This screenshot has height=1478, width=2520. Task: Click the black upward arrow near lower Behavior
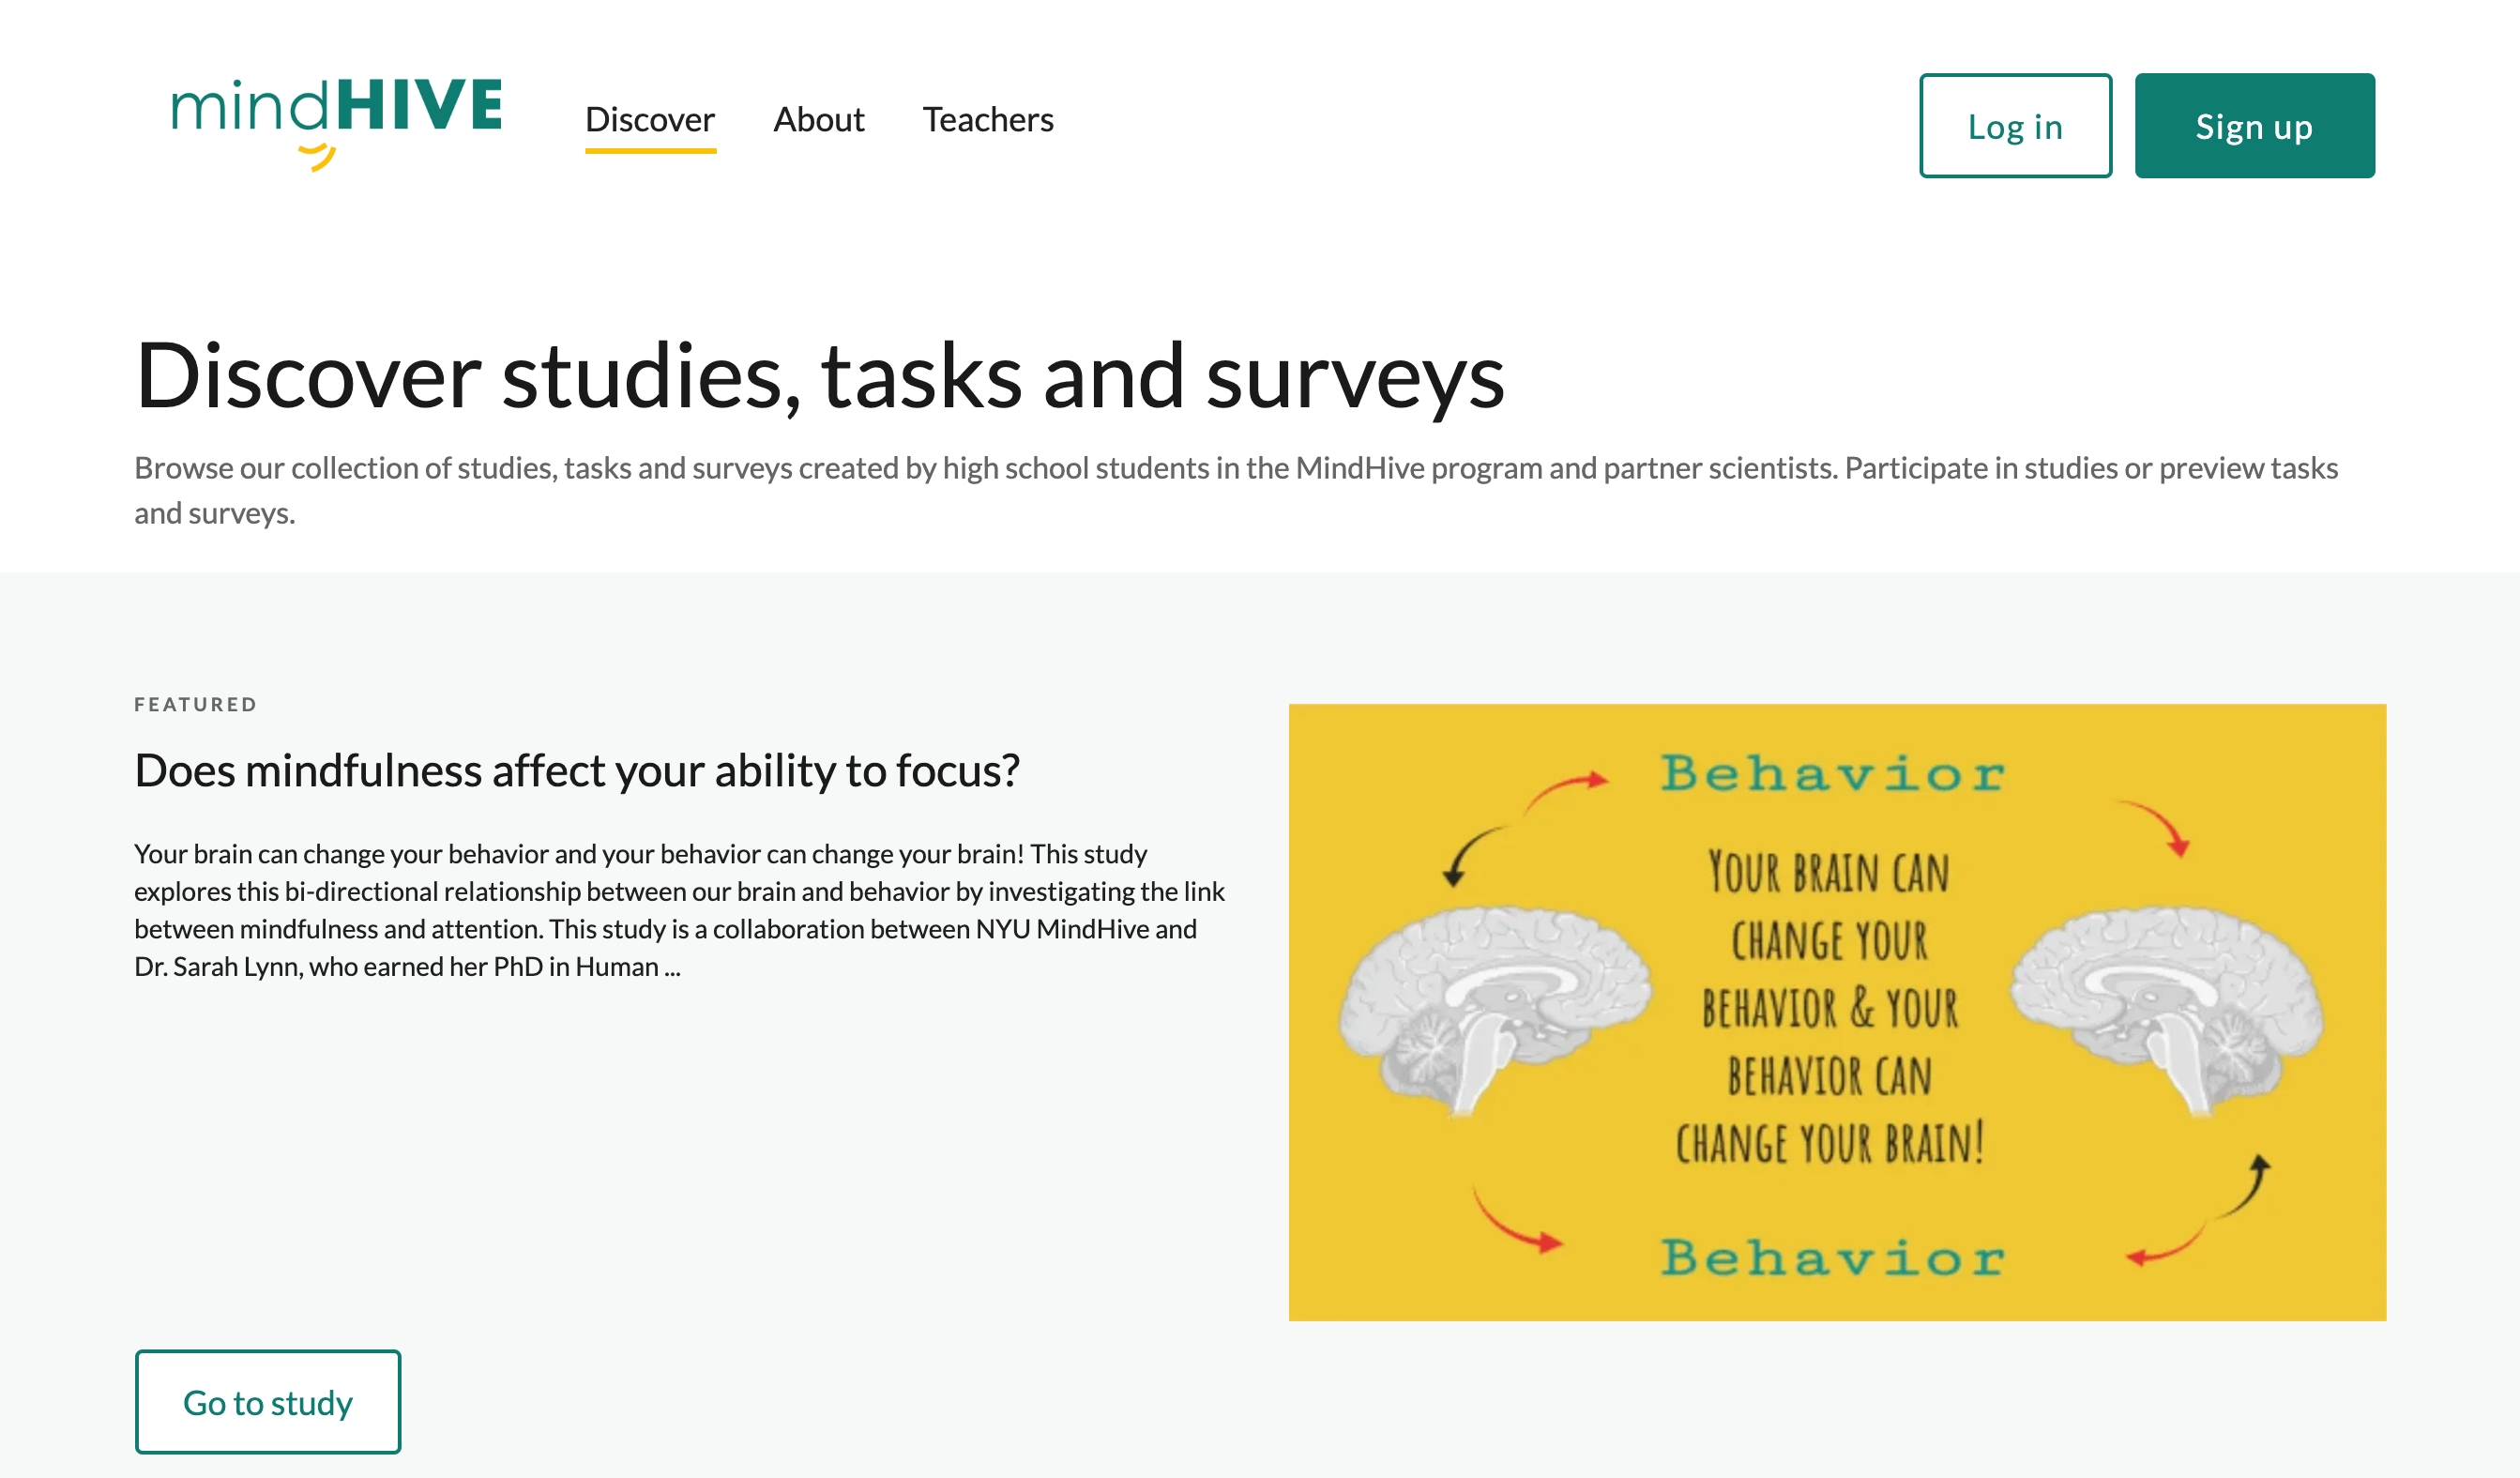click(2243, 1185)
